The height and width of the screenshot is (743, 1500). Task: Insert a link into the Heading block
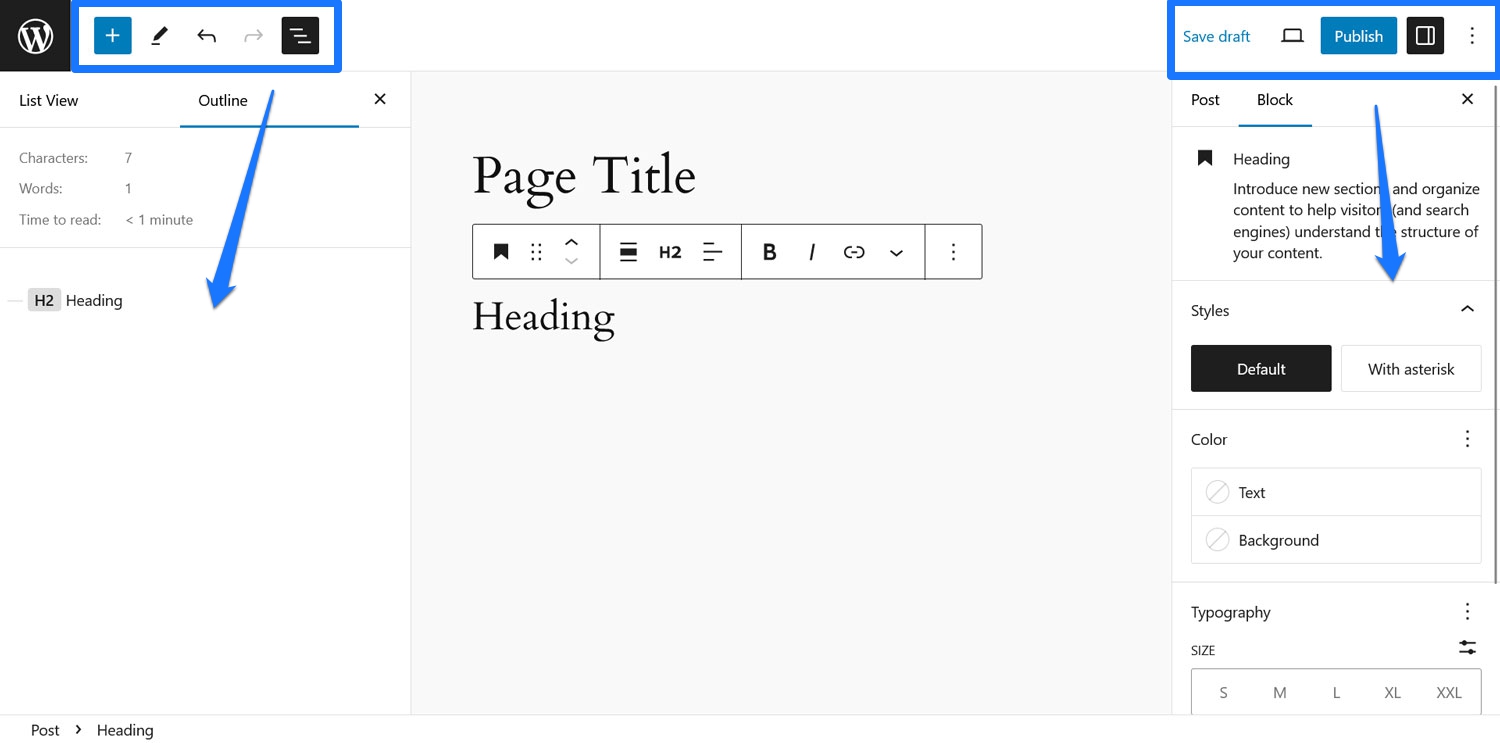854,251
